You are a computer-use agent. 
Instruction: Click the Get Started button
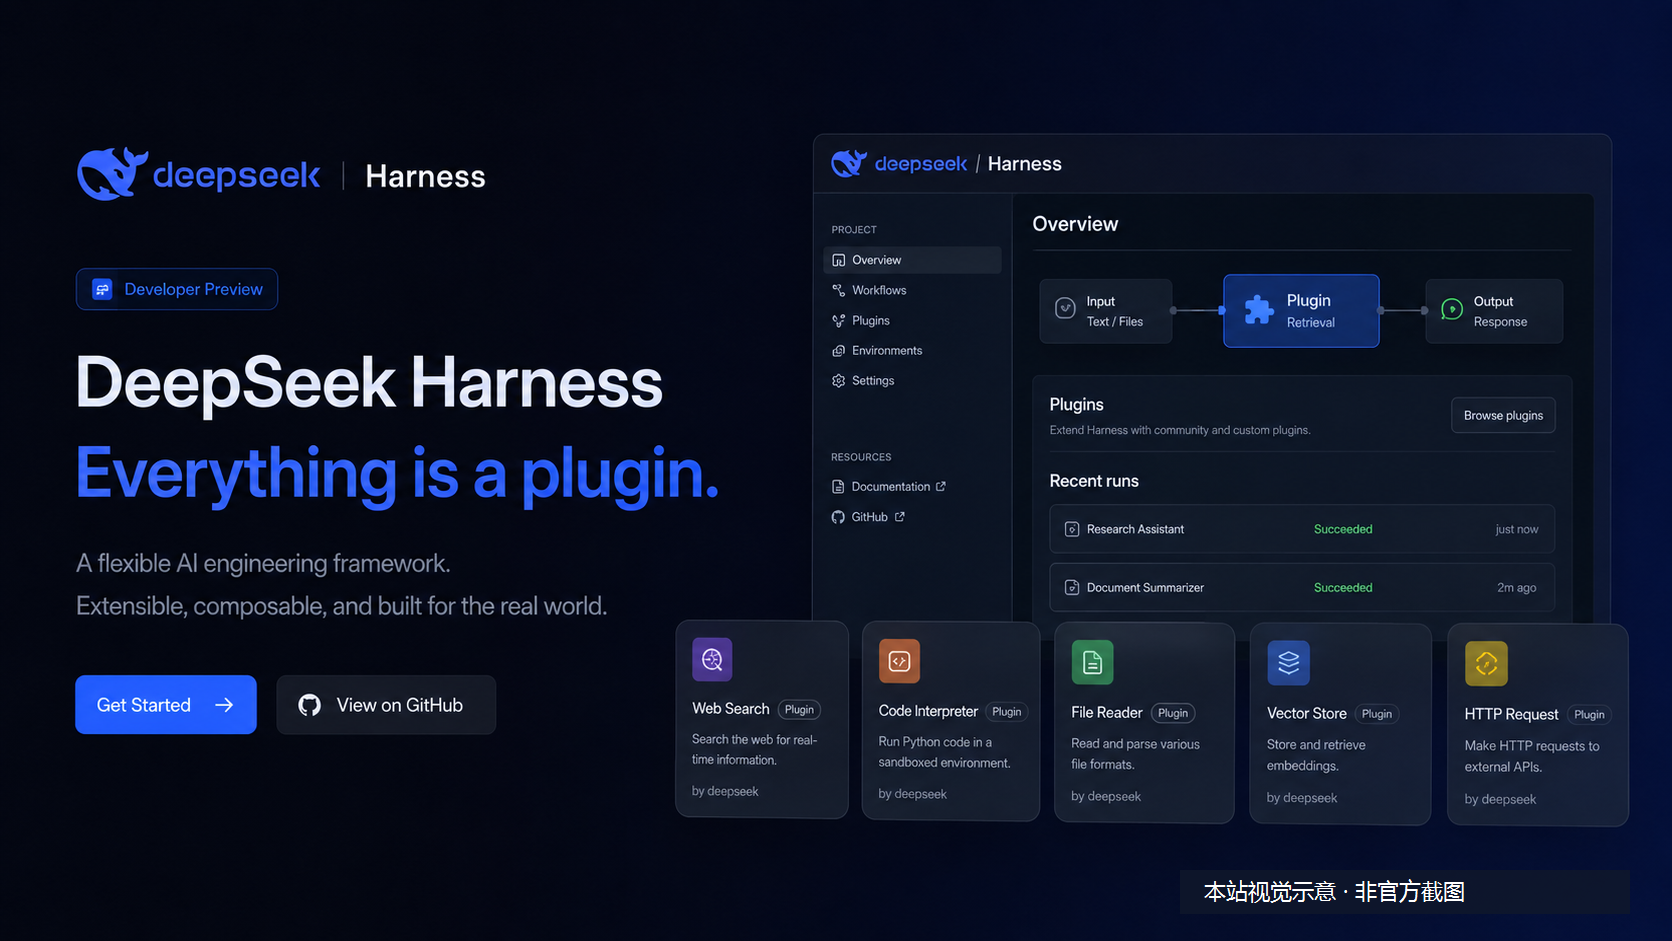[x=166, y=705]
